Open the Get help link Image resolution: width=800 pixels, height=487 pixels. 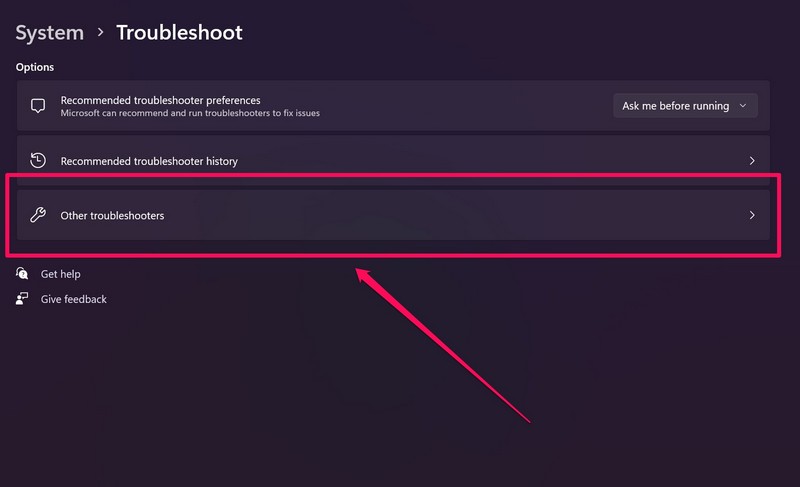coord(60,274)
